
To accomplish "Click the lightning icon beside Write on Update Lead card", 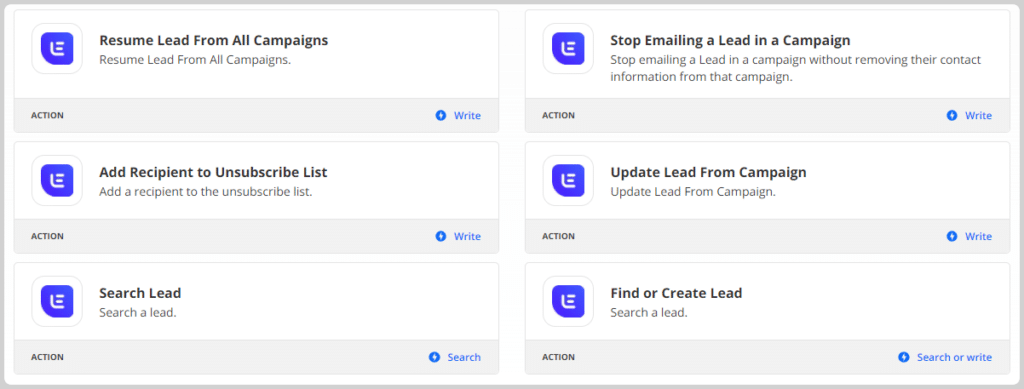I will (x=952, y=236).
